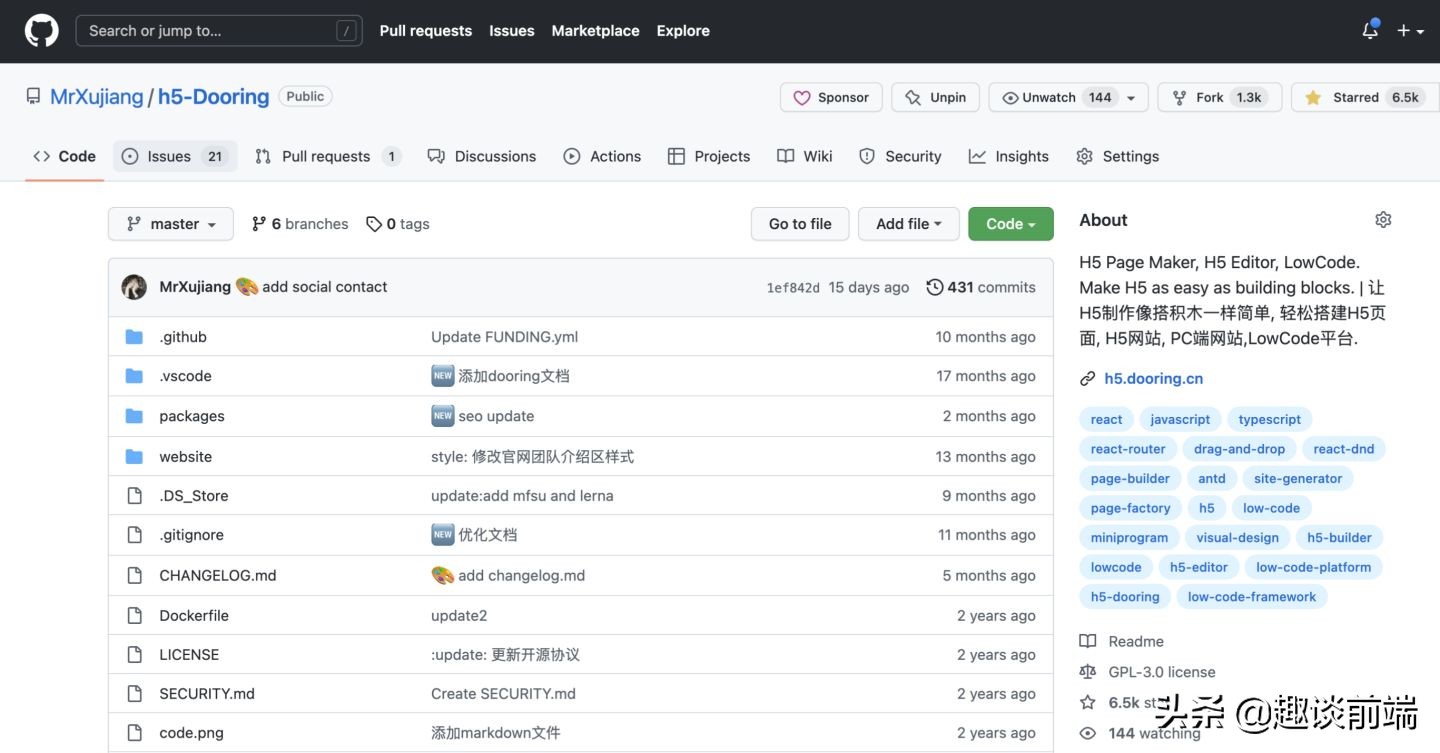
Task: Expand the master branch dropdown
Action: (x=171, y=224)
